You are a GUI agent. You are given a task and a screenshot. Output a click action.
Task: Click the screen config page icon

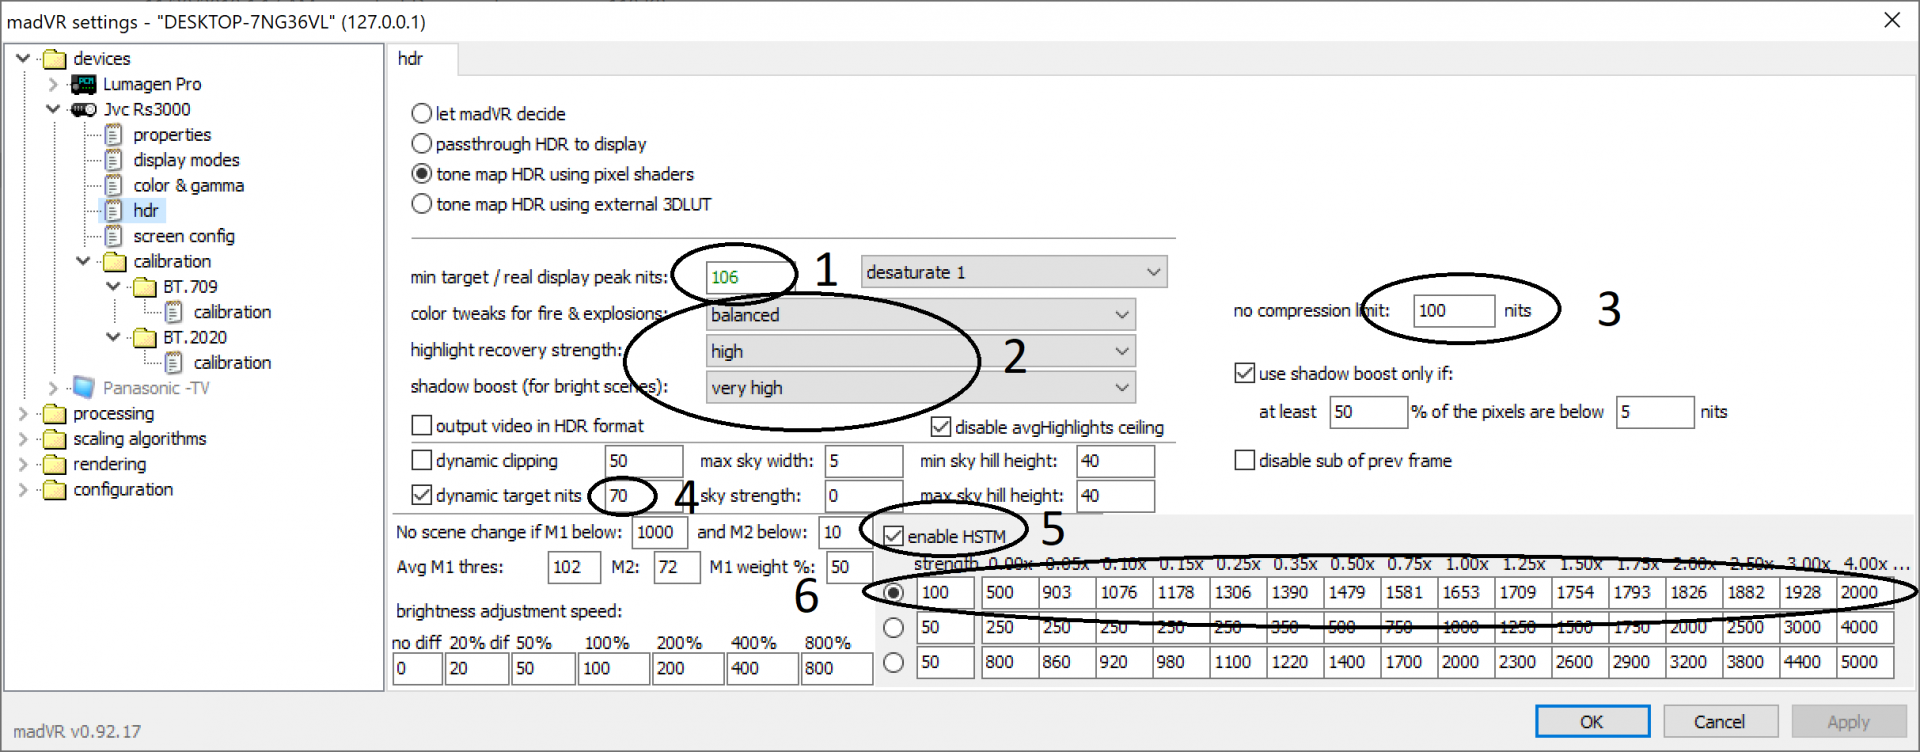coord(114,236)
